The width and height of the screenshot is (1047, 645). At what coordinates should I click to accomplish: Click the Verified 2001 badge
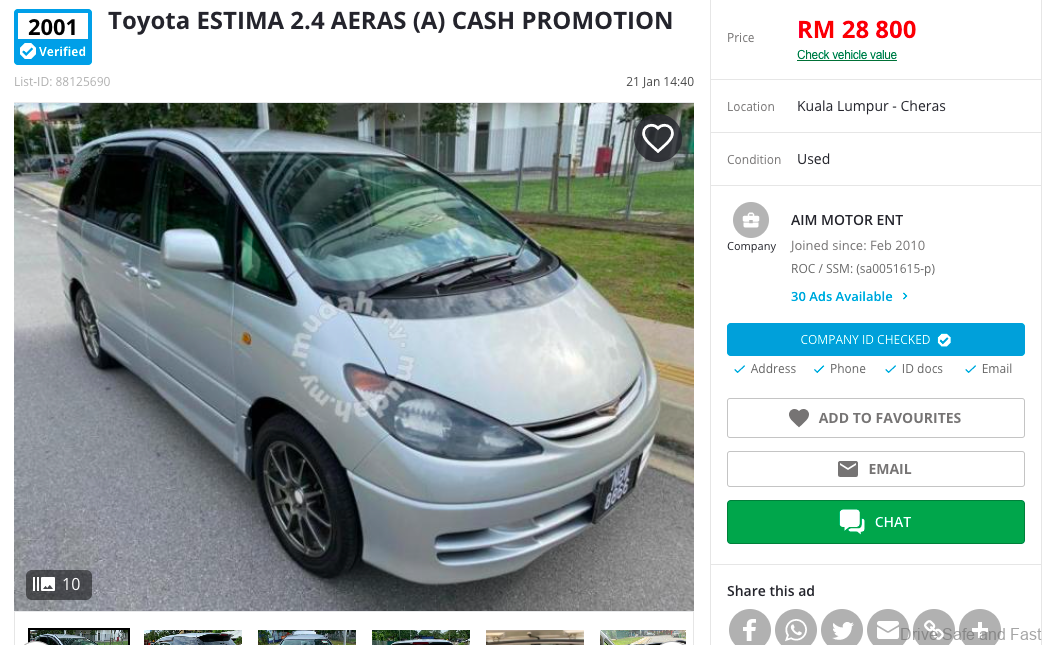[x=53, y=37]
